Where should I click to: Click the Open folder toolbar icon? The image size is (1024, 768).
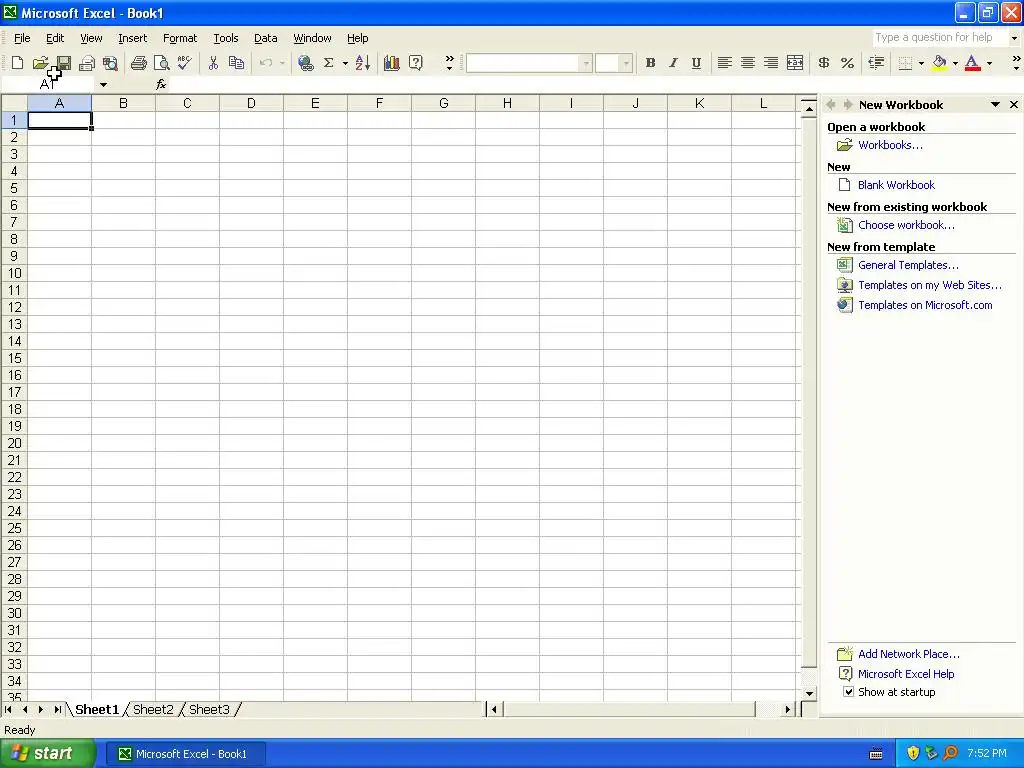click(40, 63)
